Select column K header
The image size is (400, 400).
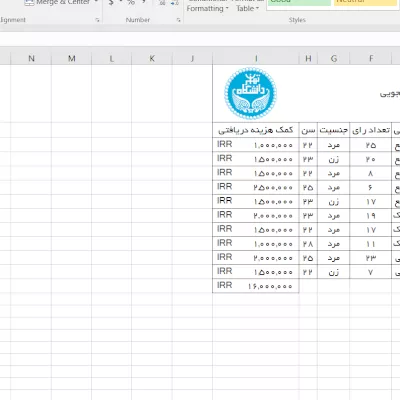(x=152, y=59)
